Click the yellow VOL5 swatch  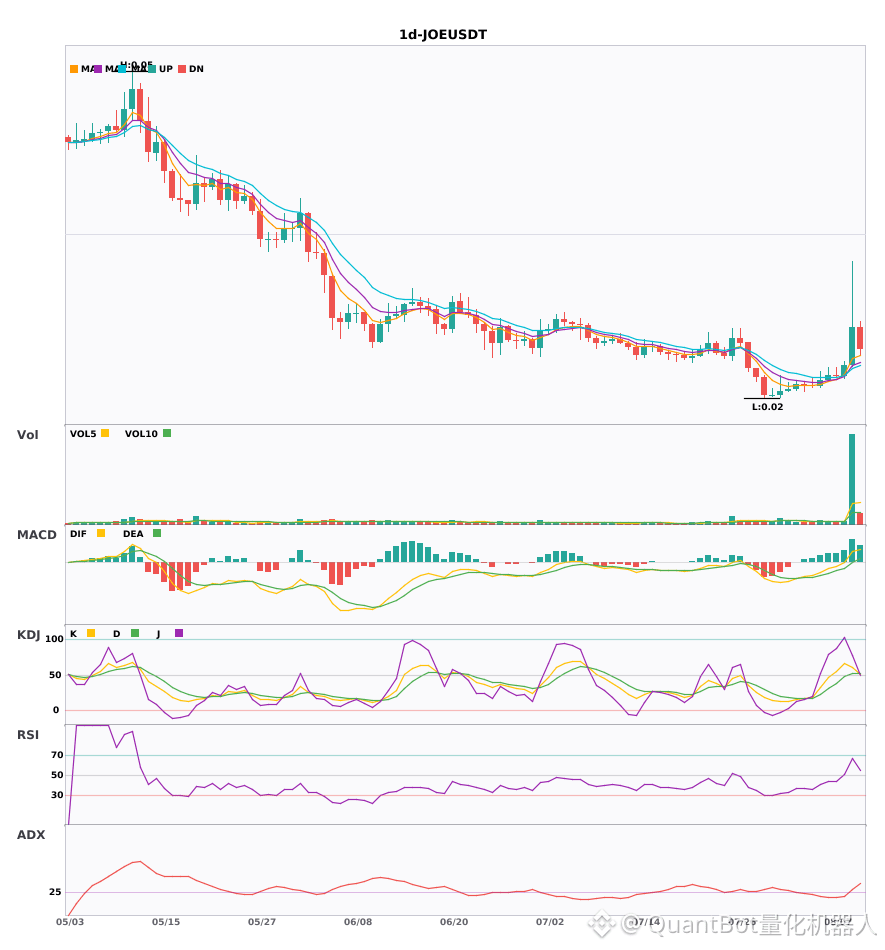(x=105, y=433)
